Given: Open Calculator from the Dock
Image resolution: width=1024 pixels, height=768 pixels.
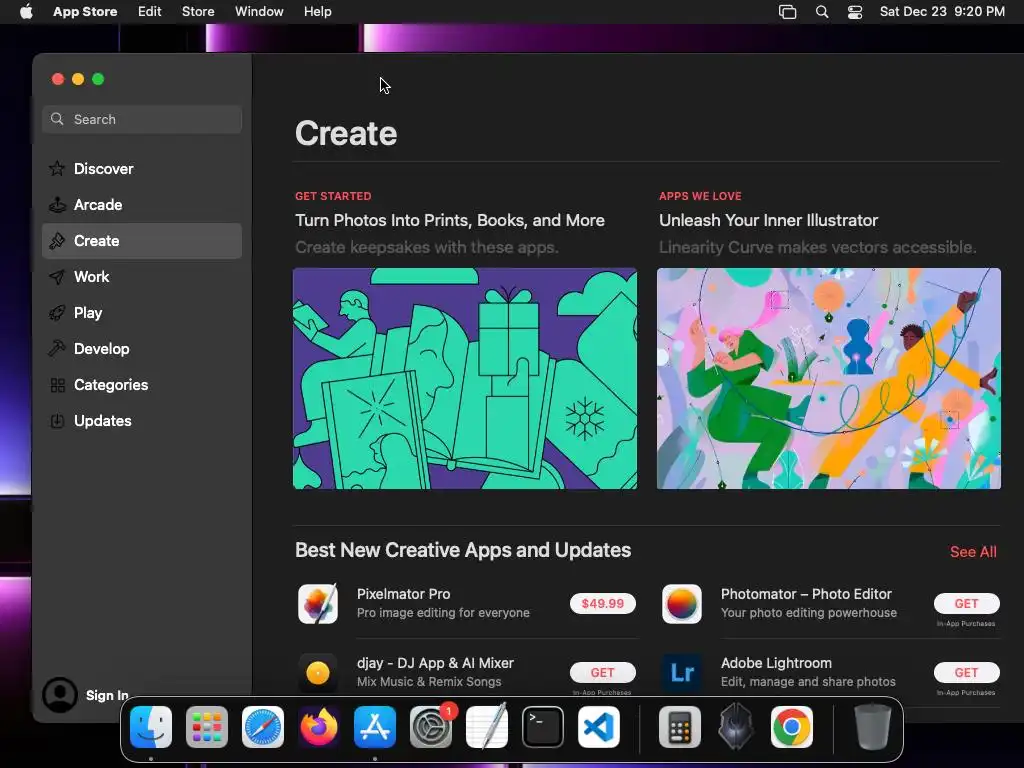Looking at the screenshot, I should [680, 727].
